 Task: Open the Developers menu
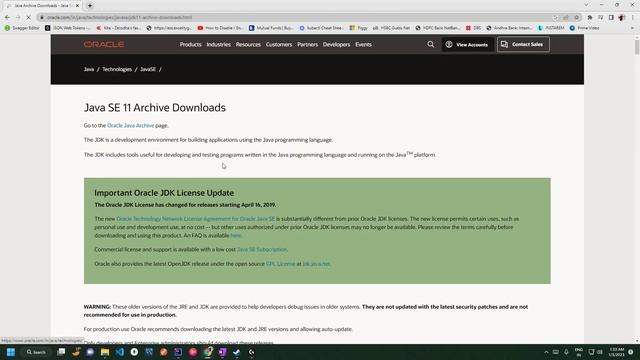(336, 44)
